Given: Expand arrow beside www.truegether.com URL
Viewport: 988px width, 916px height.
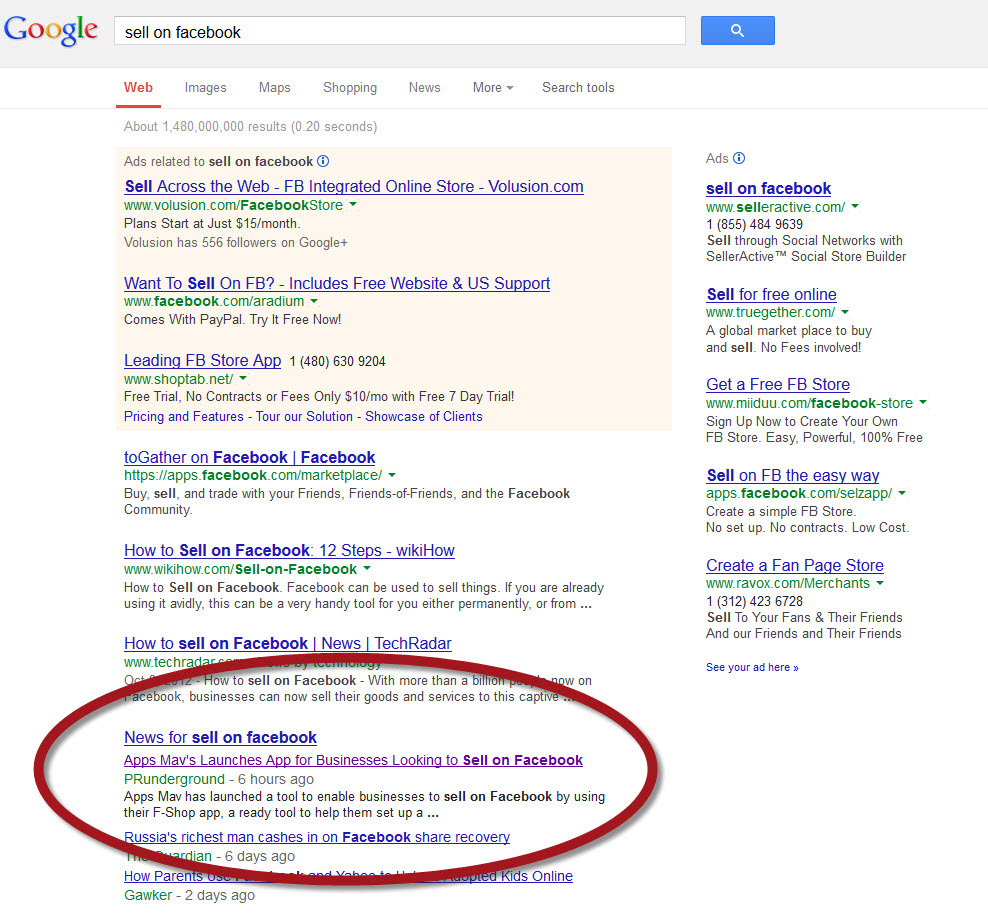Looking at the screenshot, I should (x=845, y=311).
